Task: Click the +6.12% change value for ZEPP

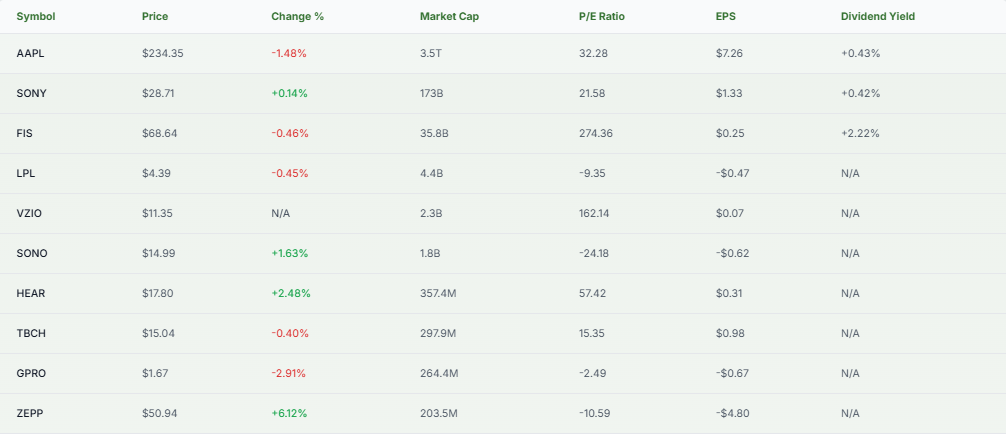Action: (289, 413)
